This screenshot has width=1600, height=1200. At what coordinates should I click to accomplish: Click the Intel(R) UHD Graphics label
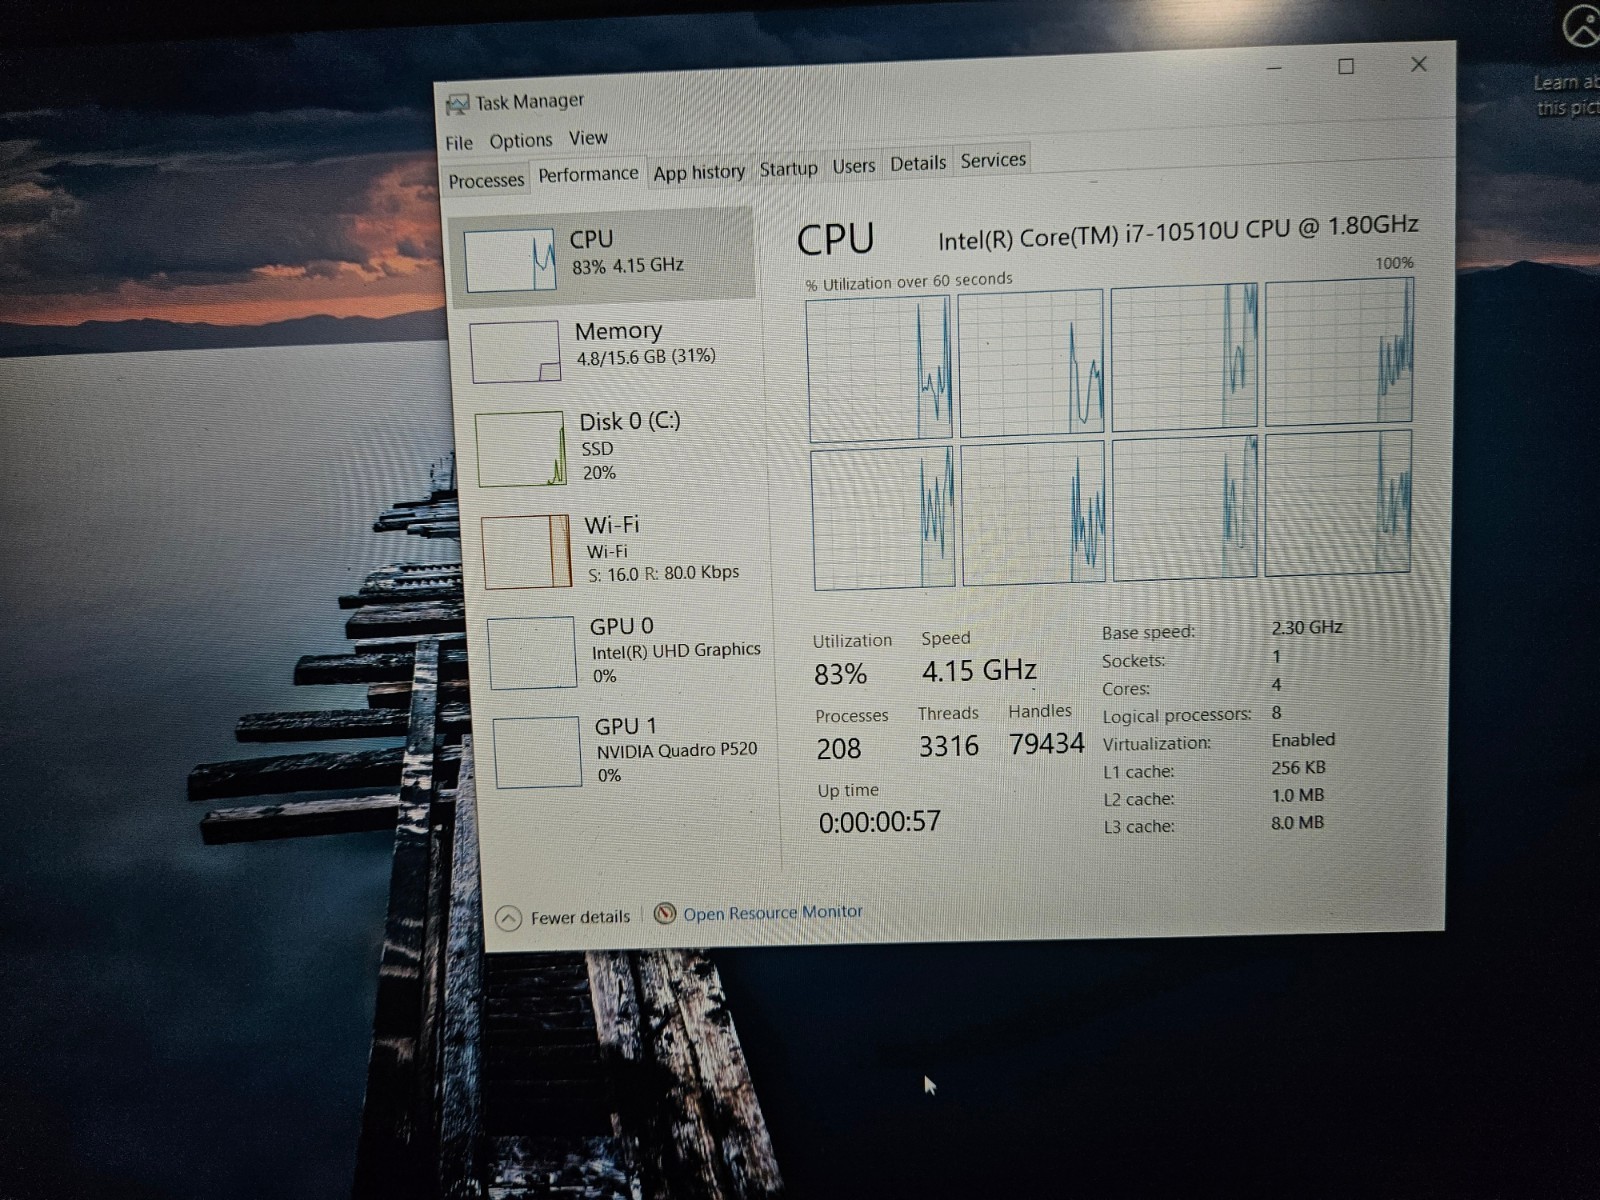point(676,651)
